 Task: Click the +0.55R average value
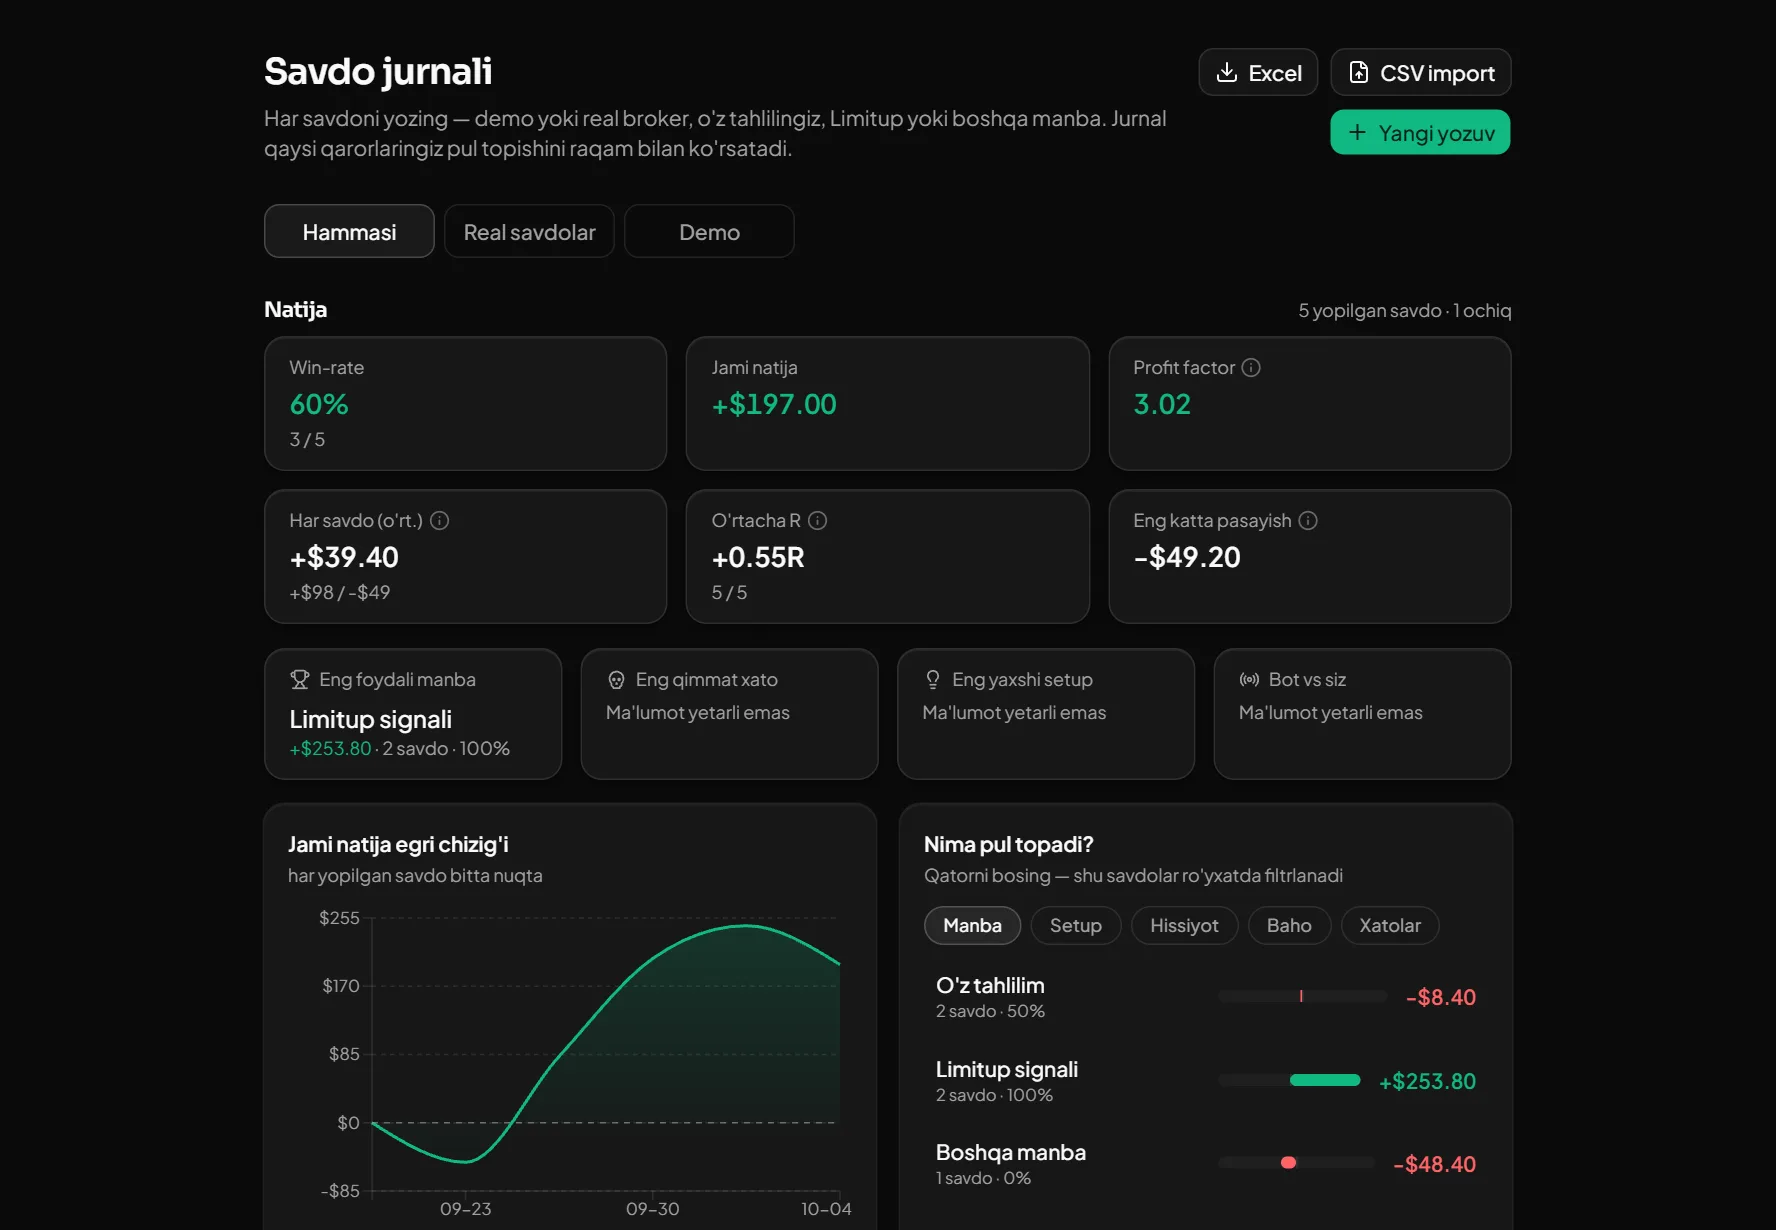[758, 557]
